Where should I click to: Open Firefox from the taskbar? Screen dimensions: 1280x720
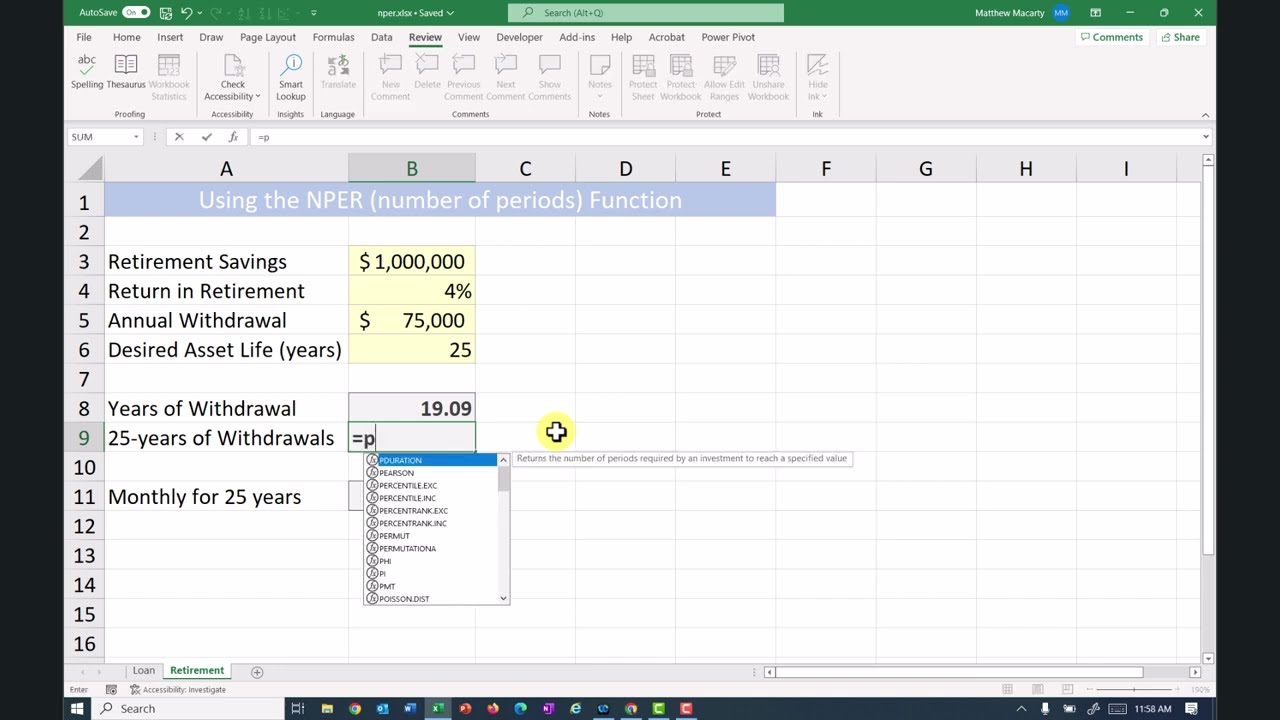[x=493, y=709]
